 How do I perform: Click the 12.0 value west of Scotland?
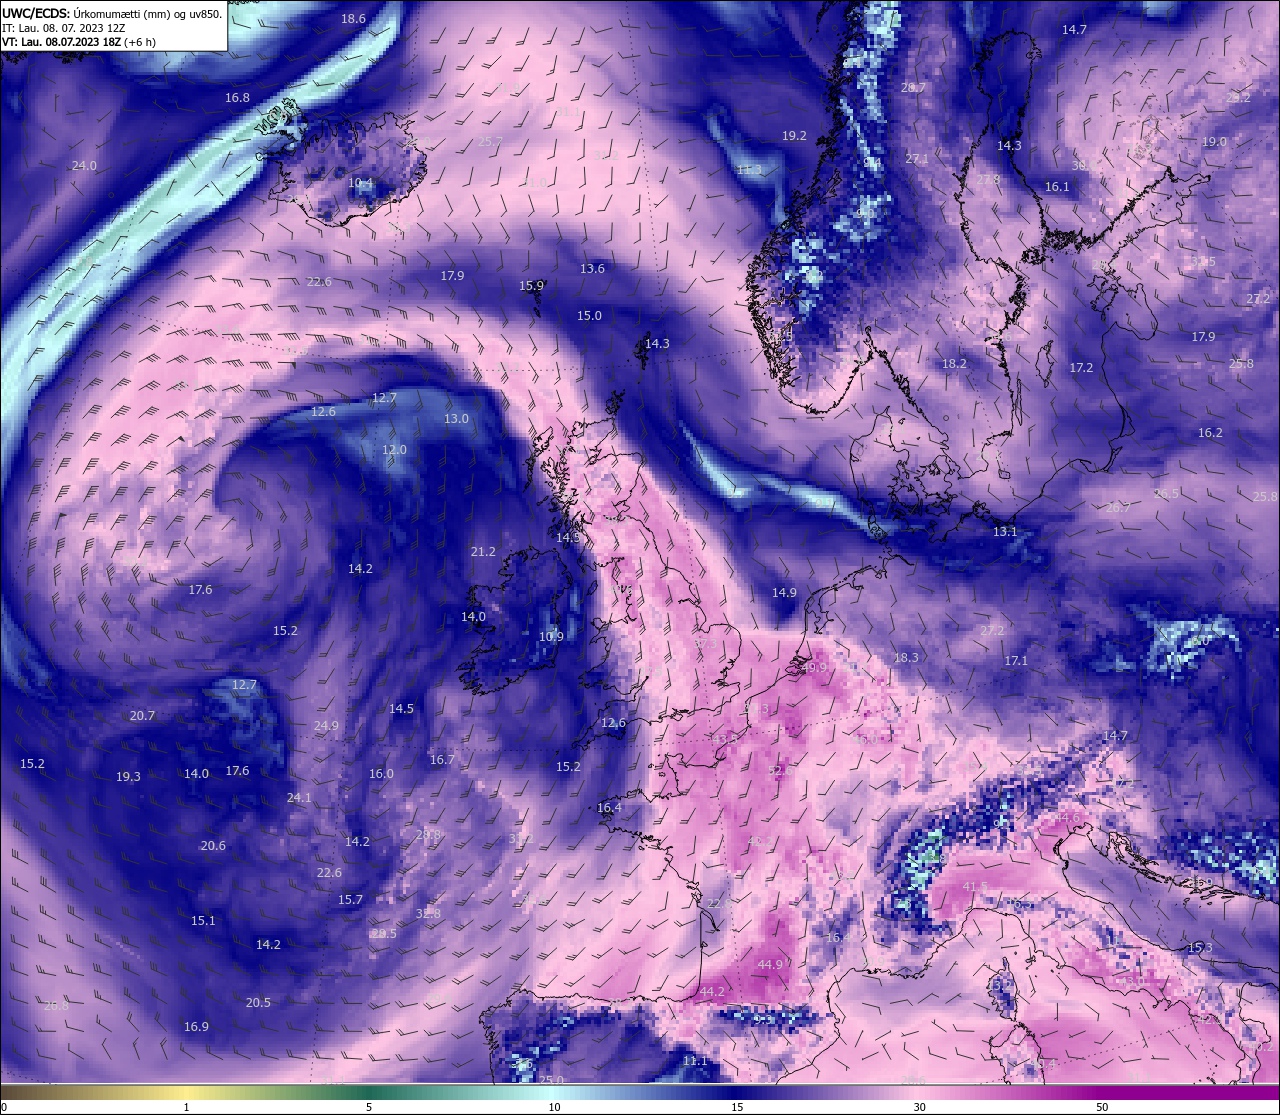click(394, 450)
